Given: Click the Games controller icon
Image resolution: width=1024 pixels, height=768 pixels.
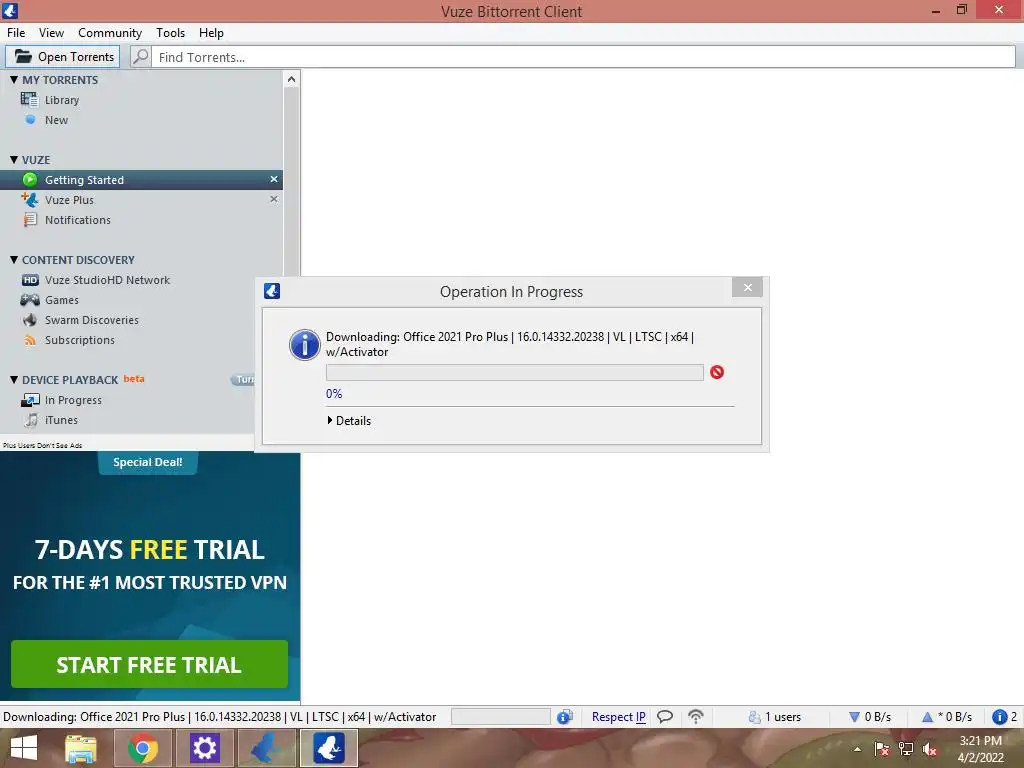Looking at the screenshot, I should point(30,300).
